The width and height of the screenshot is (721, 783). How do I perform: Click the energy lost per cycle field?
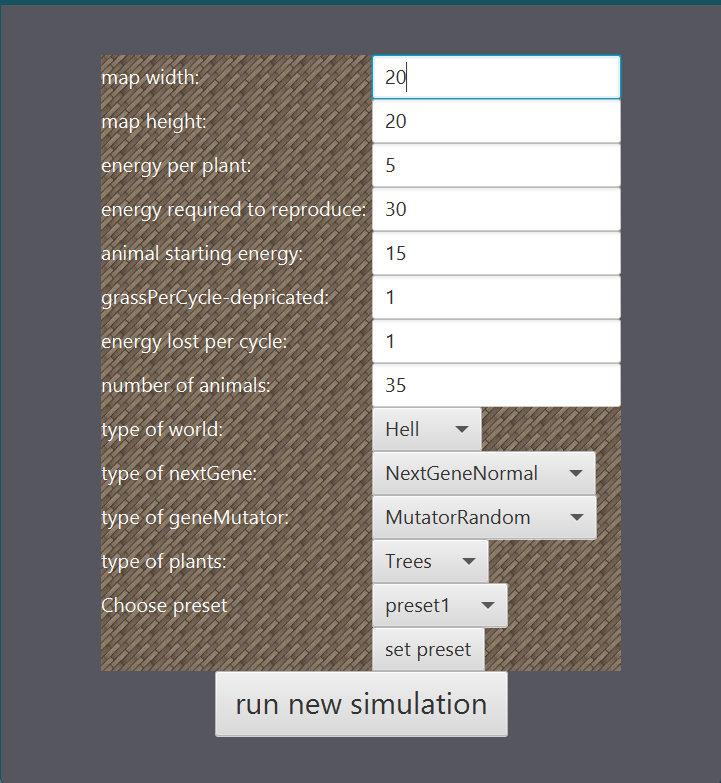[496, 341]
